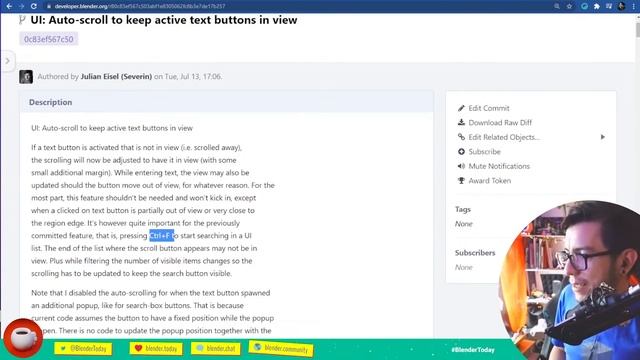Click Mute Notifications link

point(499,166)
